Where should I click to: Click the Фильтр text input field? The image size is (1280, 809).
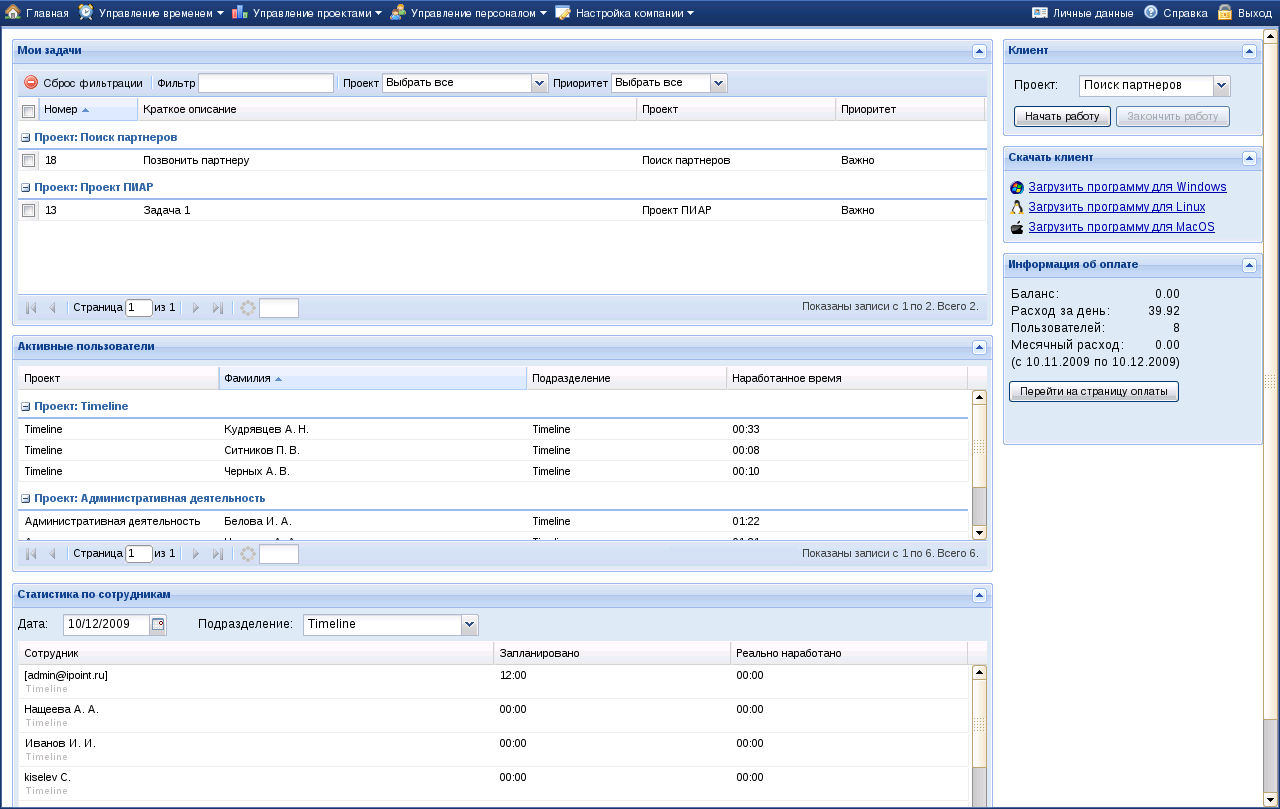pyautogui.click(x=266, y=83)
